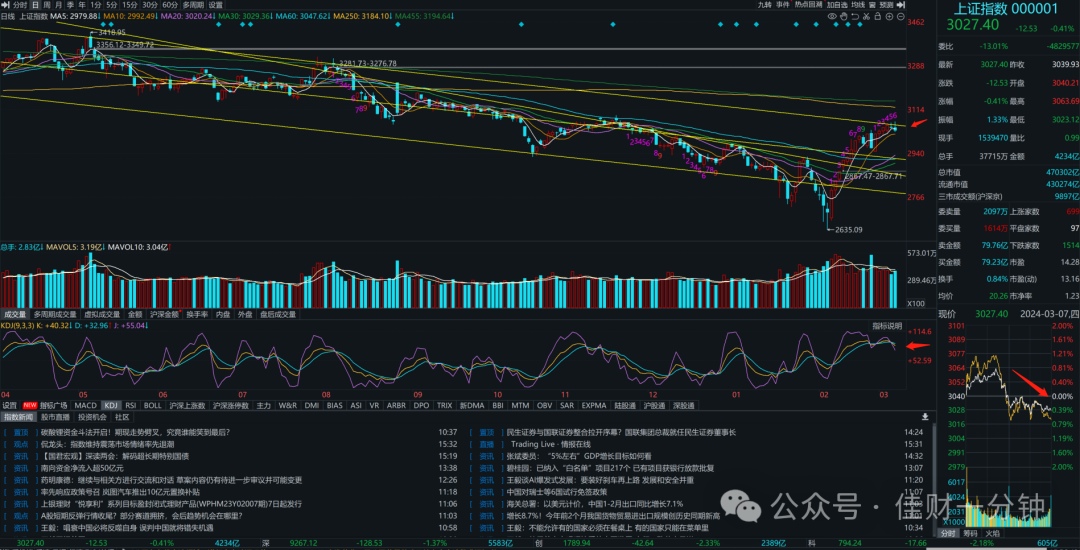Viewport: 1080px width, 550px height.
Task: Switch volume panel to 换手率
Action: tap(197, 315)
